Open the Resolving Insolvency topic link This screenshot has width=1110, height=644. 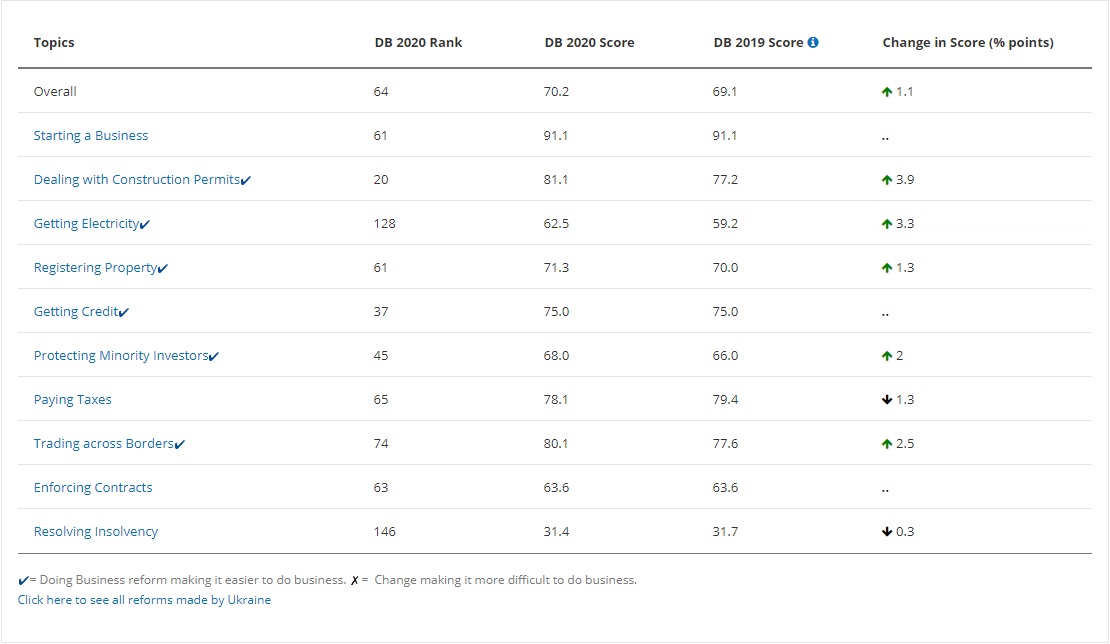(96, 532)
